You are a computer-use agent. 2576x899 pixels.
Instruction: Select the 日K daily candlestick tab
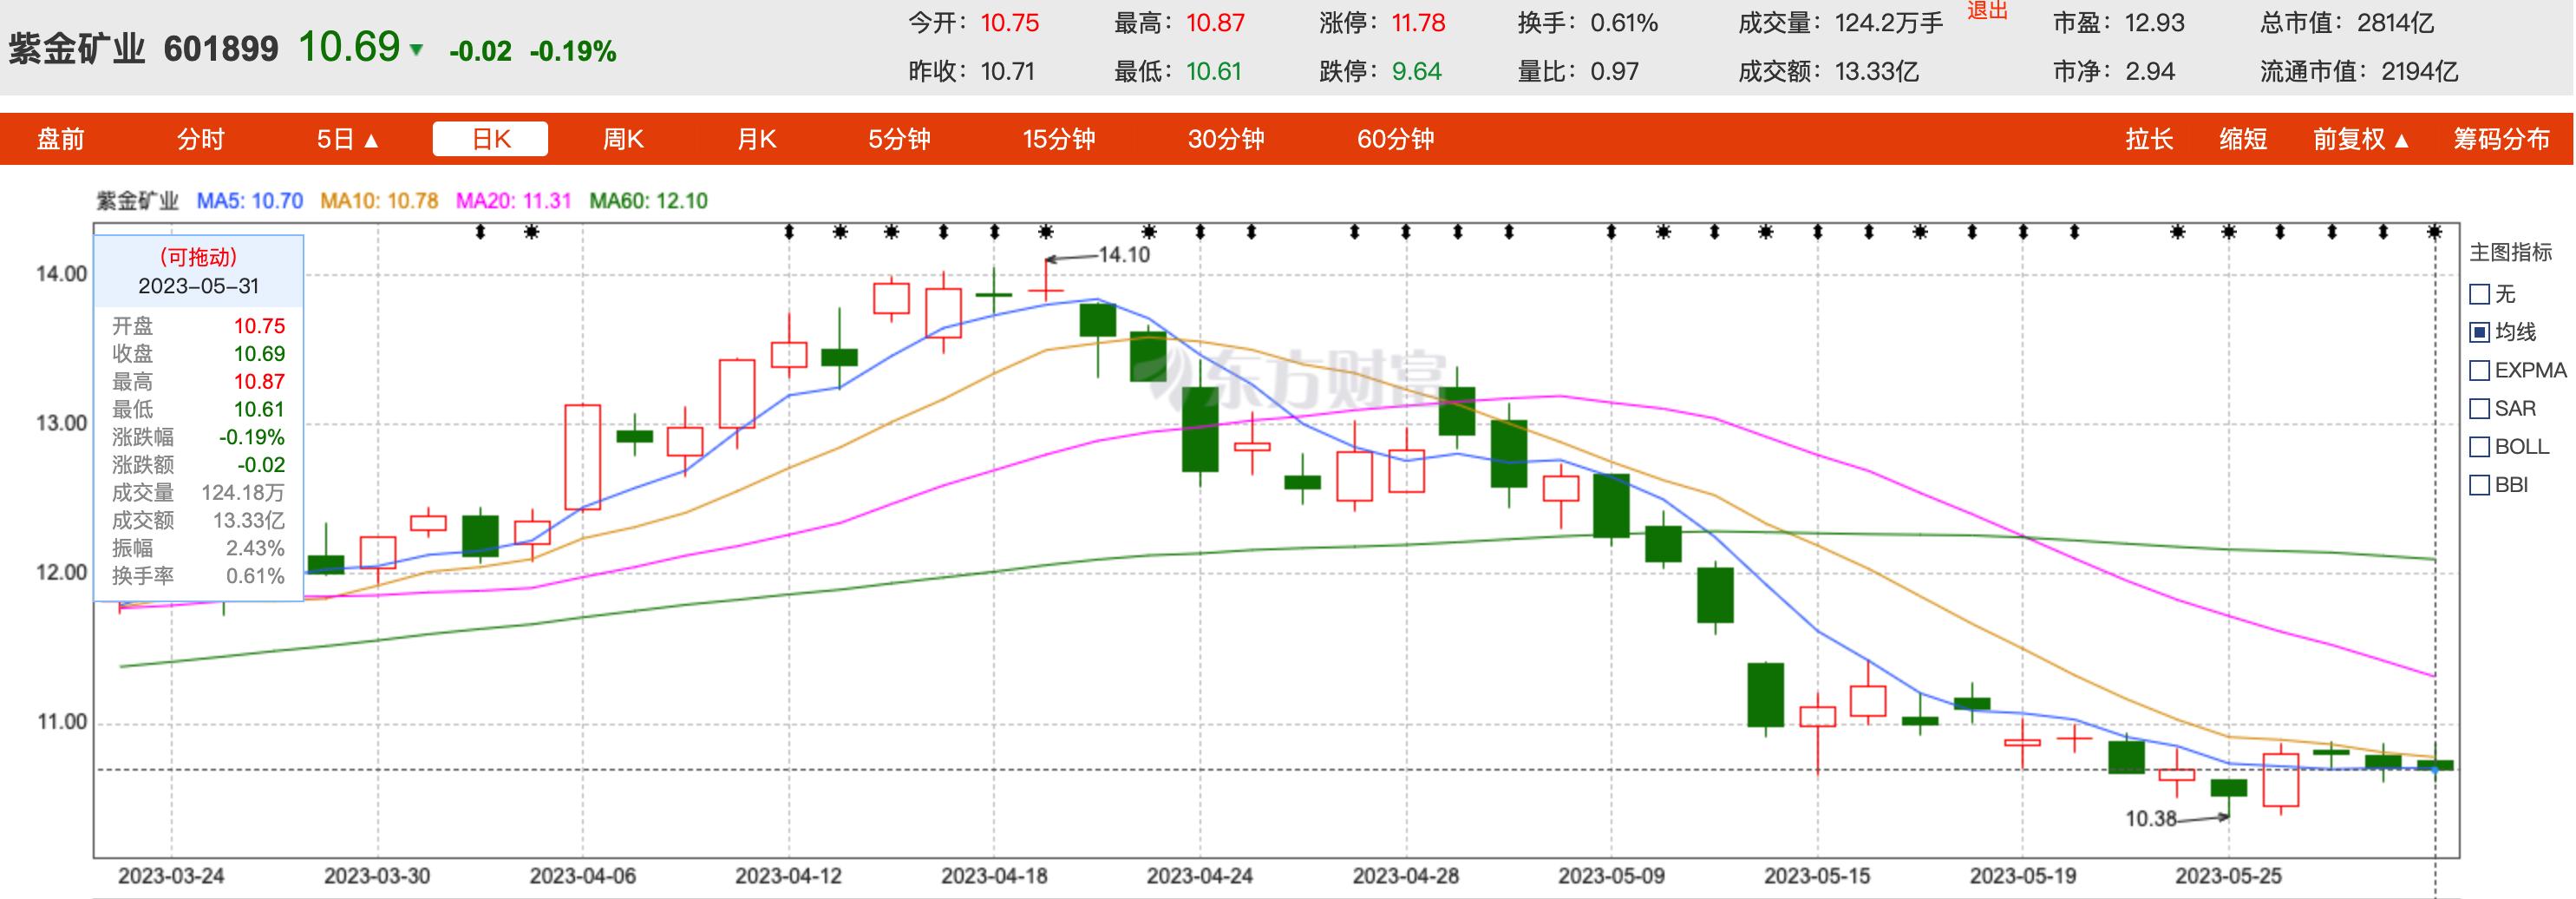coord(490,139)
